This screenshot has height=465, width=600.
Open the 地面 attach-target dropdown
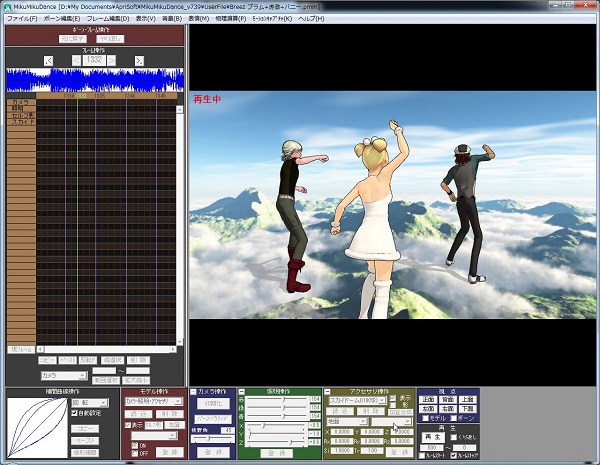[347, 421]
